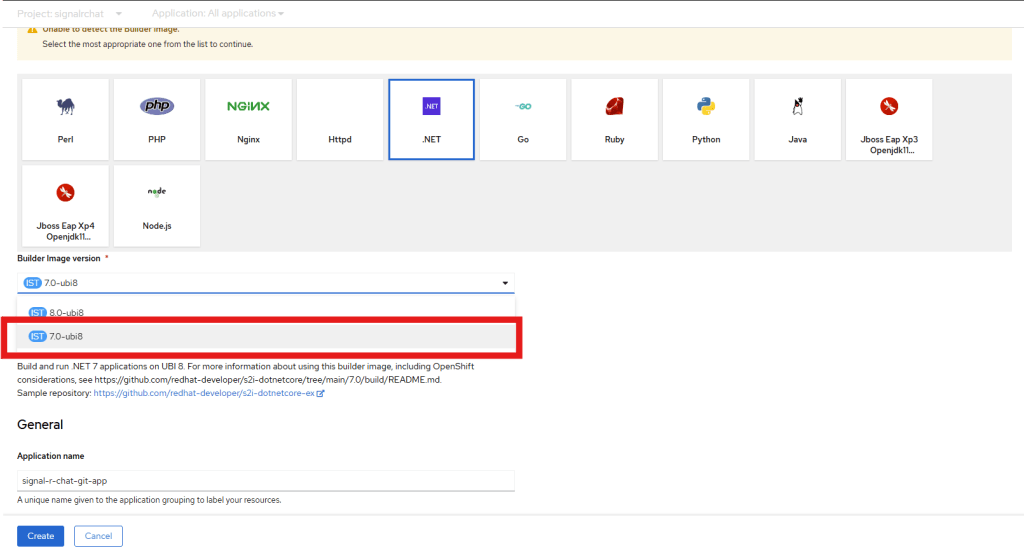Choose Jboss Eap Xp4 Openjdk11 image

pos(65,206)
